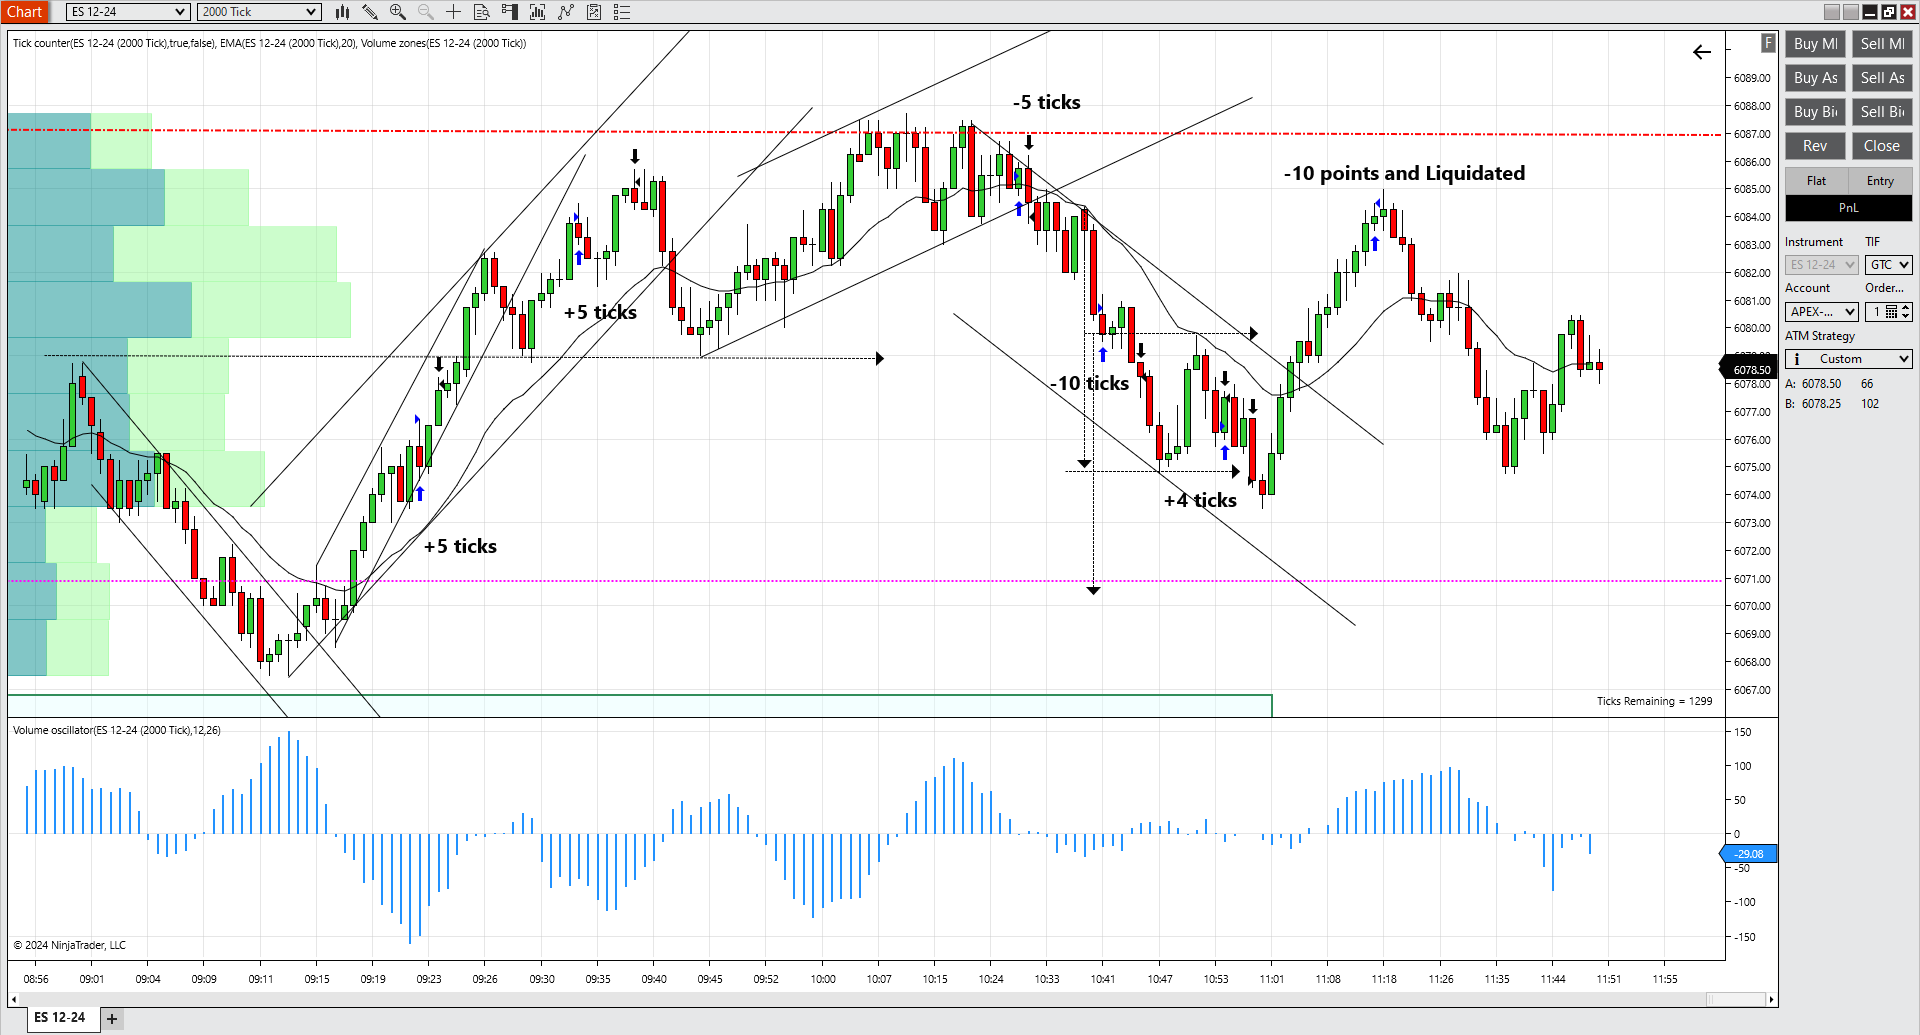Click the Volume oscillator panel label
Screen dimensions: 1920x1035
click(117, 730)
